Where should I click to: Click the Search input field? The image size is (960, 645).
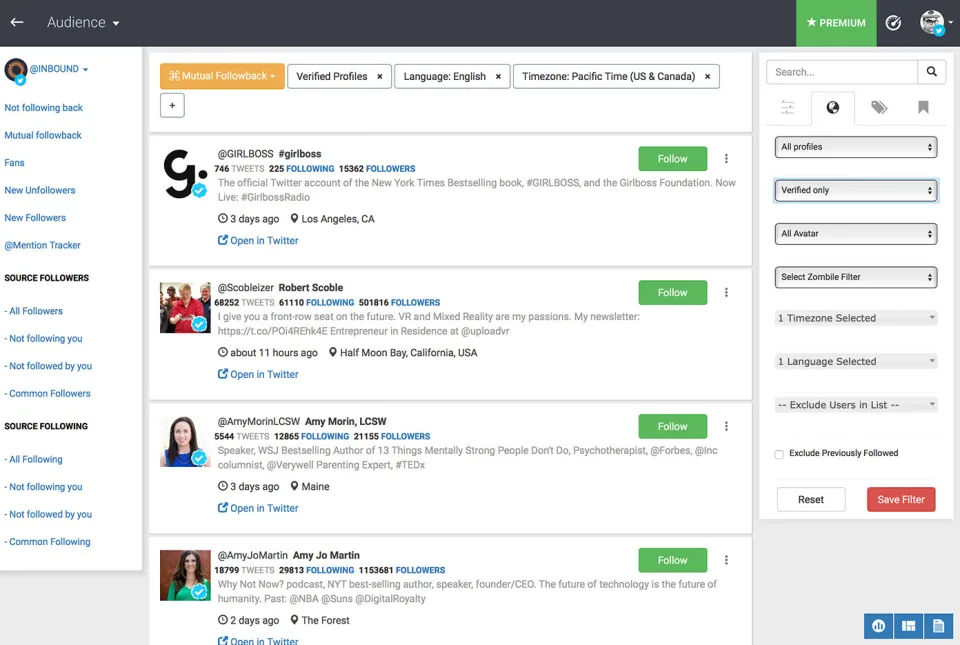[x=842, y=72]
